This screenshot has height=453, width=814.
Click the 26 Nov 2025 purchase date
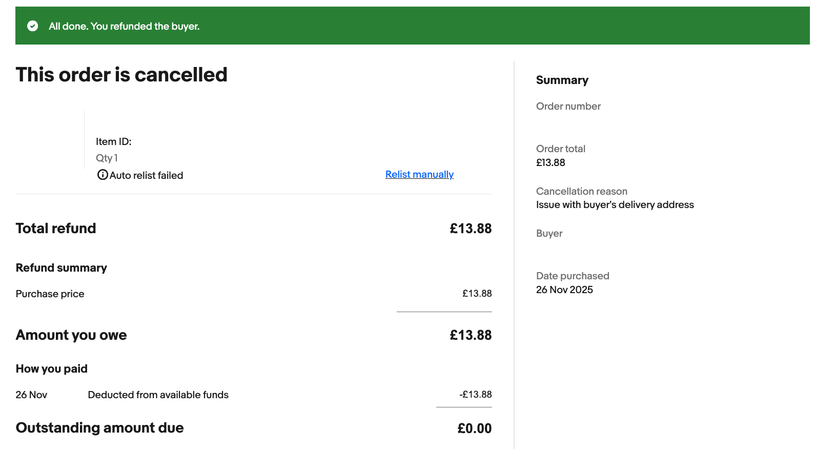[x=564, y=290]
